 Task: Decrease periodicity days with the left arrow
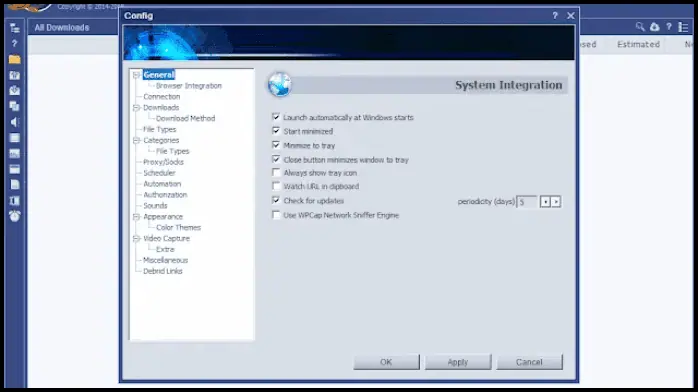[545, 202]
